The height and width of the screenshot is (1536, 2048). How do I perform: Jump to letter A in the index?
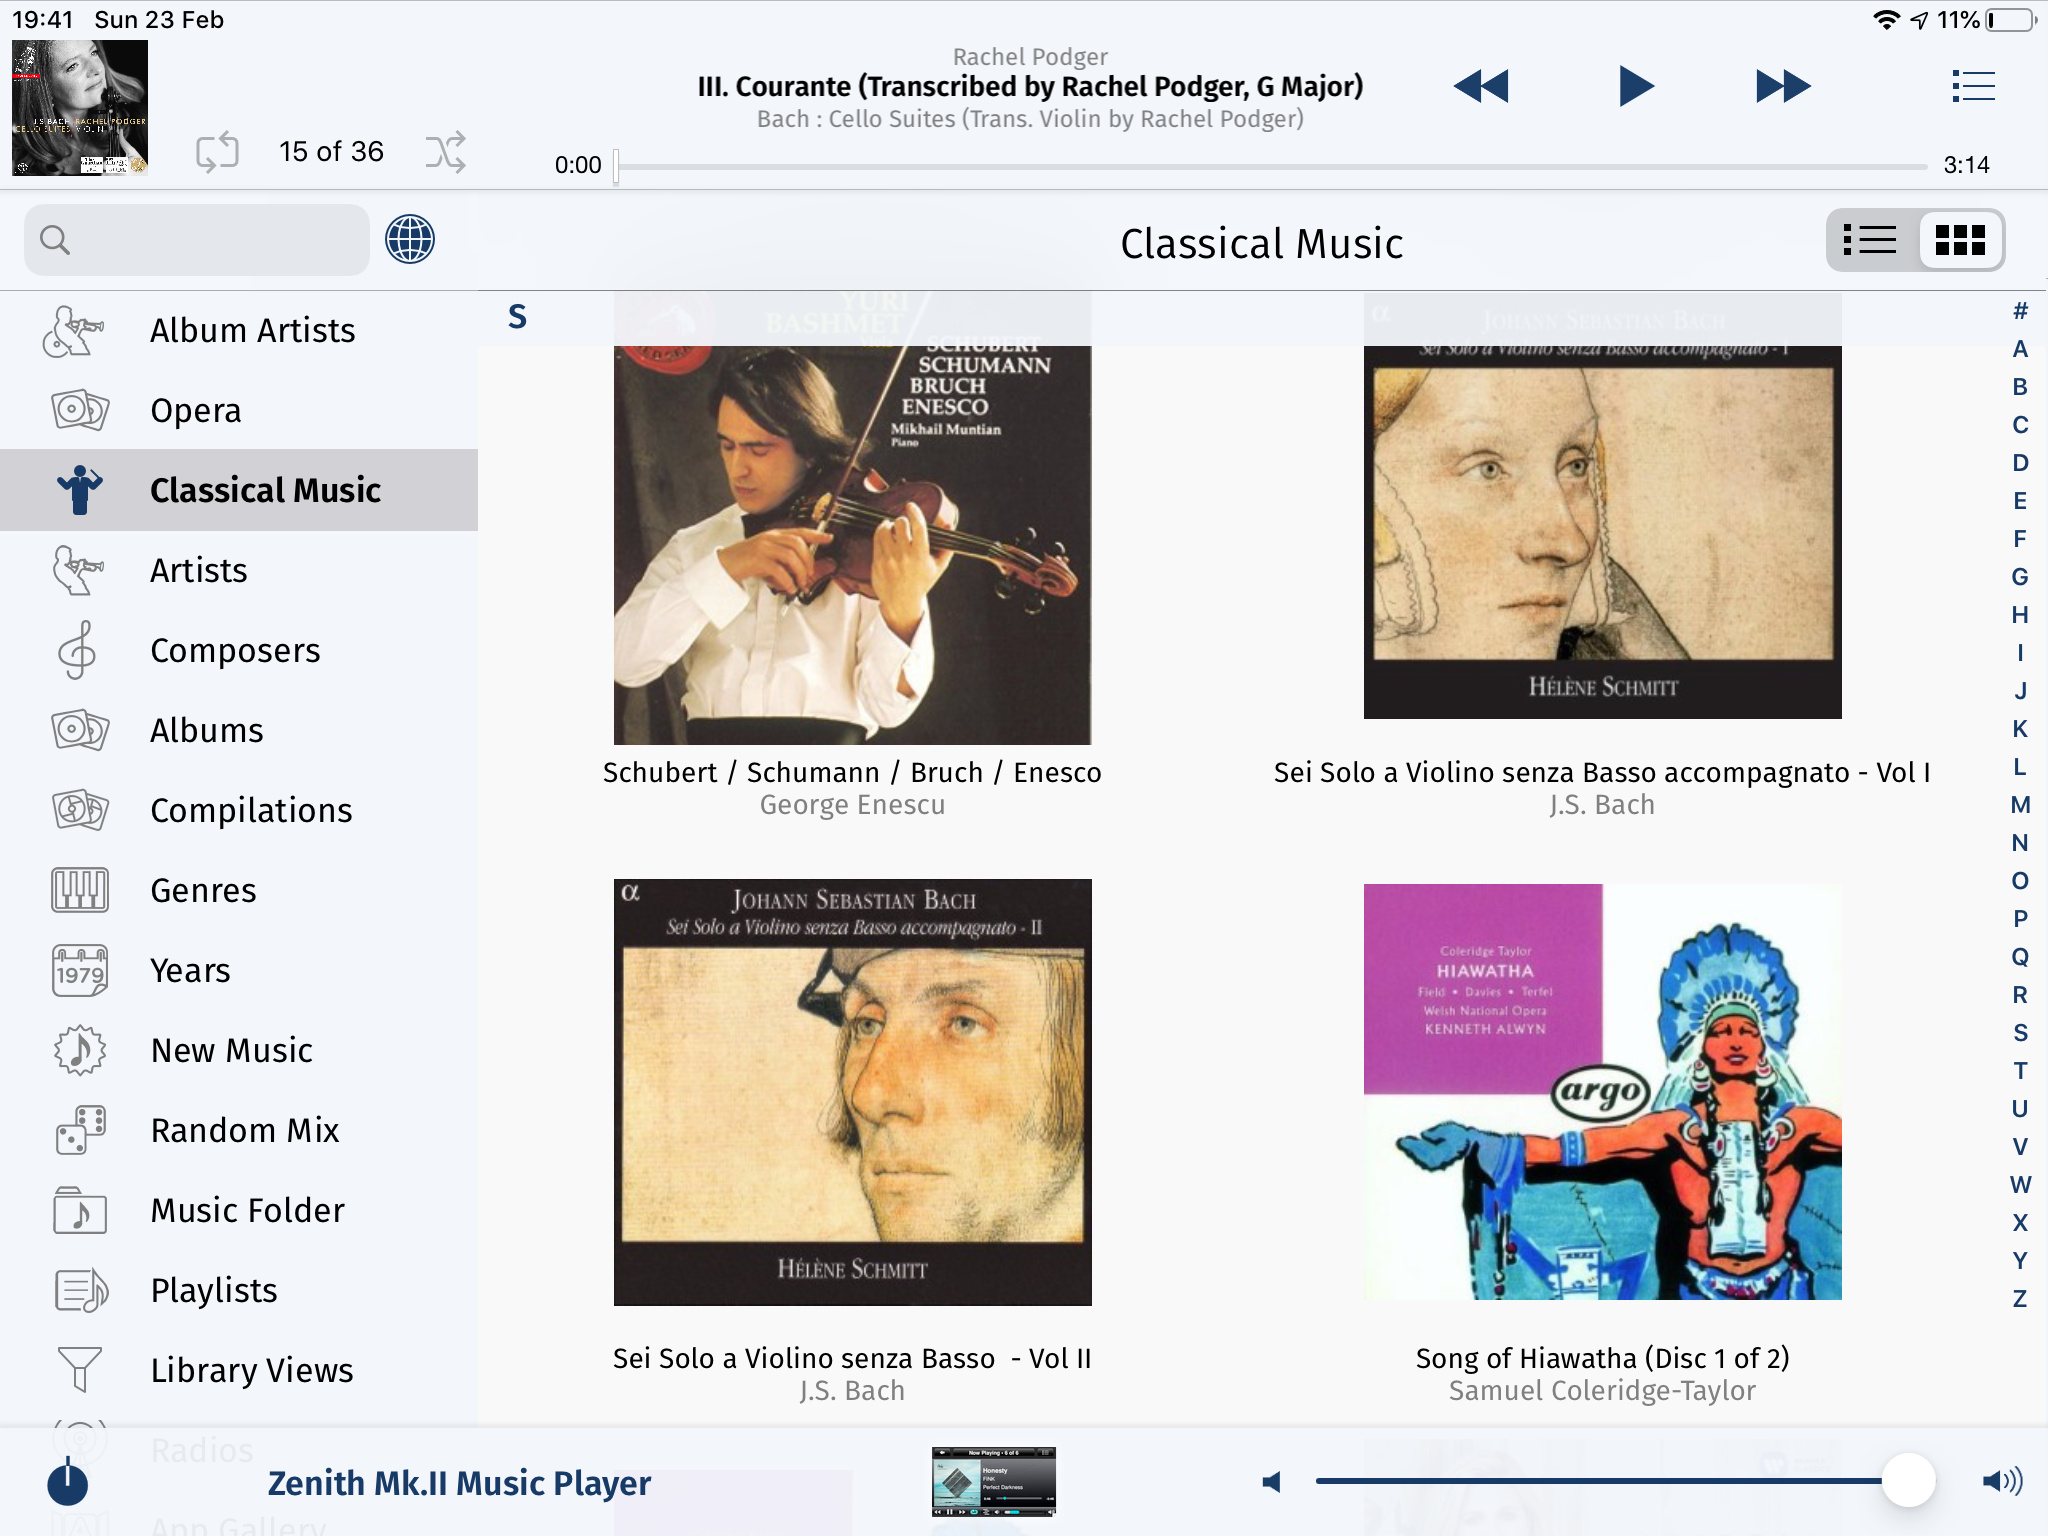pos(2020,349)
